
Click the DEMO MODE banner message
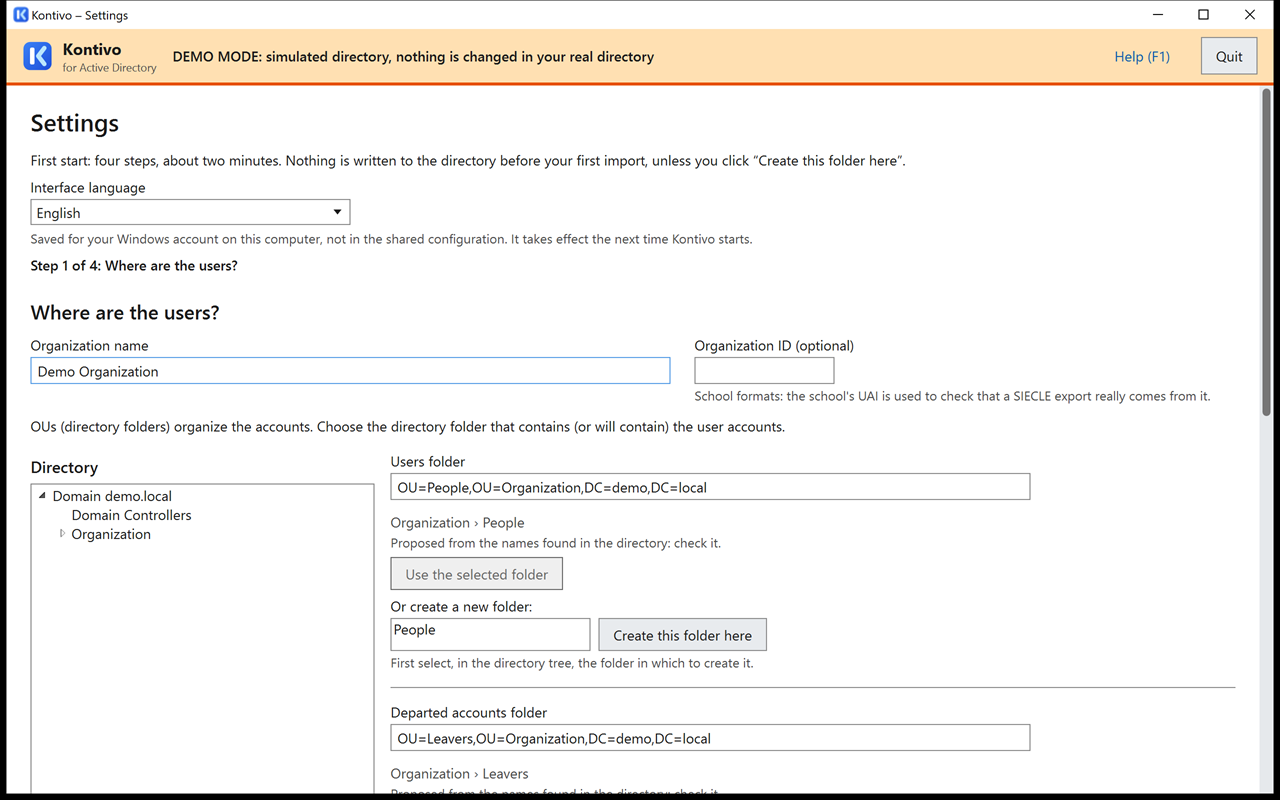coord(413,57)
